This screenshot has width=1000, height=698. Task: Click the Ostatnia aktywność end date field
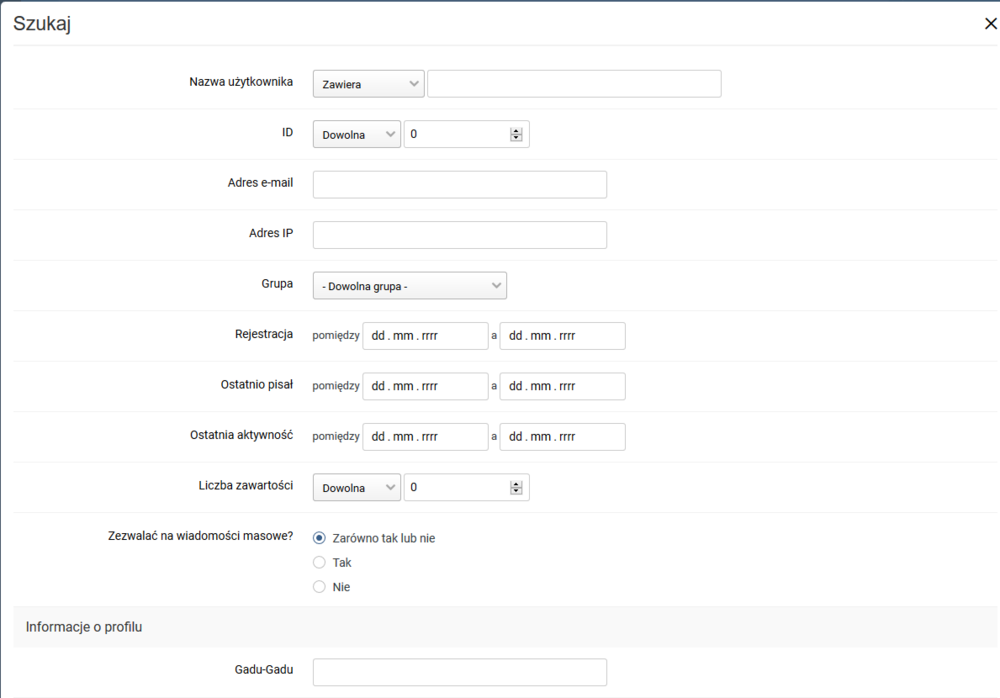tap(562, 437)
